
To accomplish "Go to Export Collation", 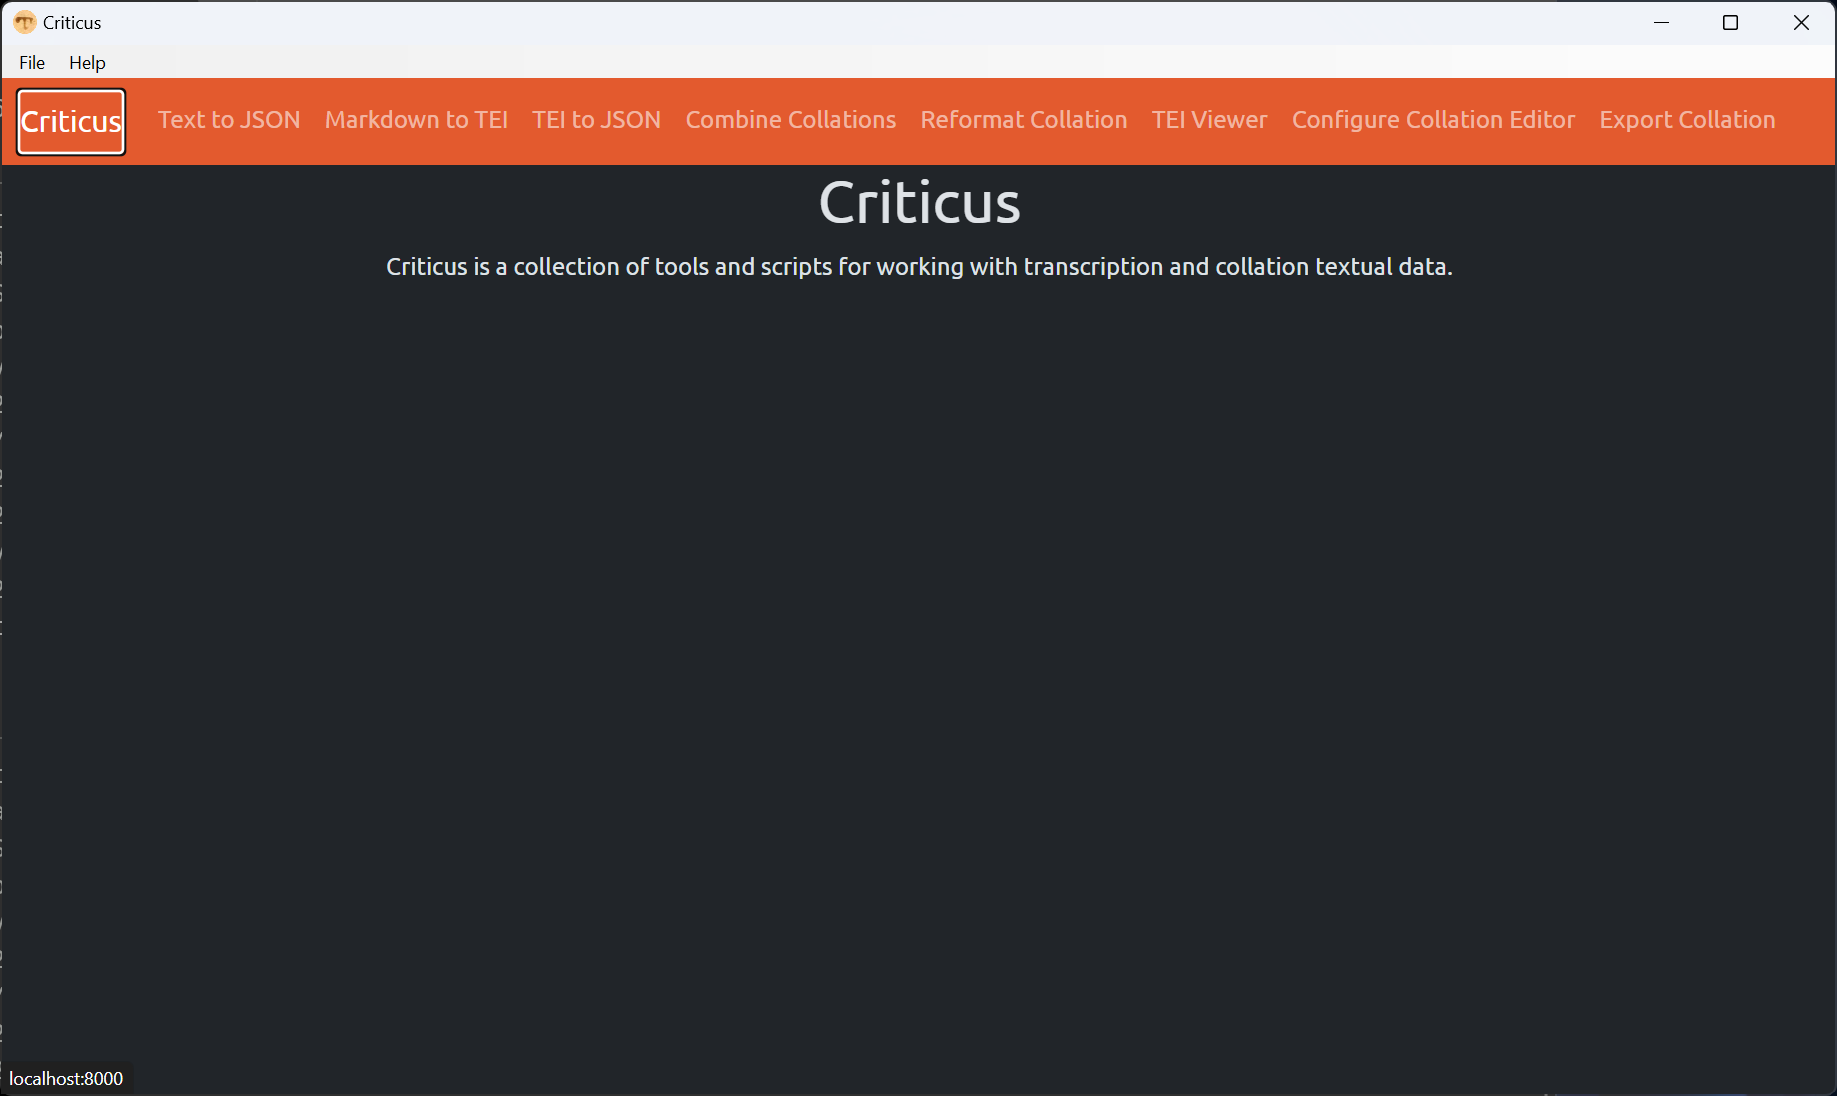I will click(1687, 120).
